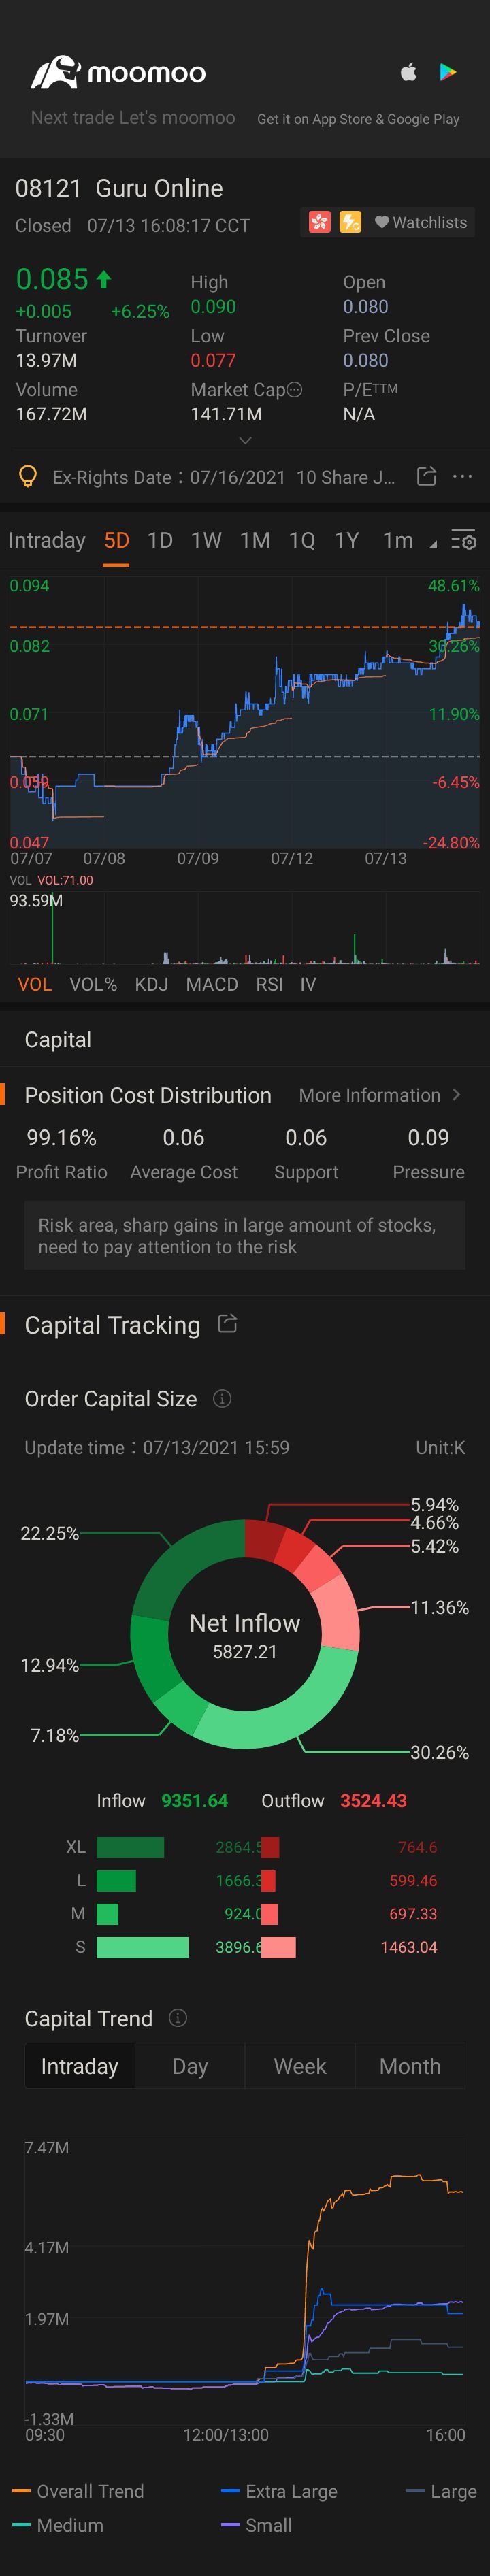Screen dimensions: 490x2576
Task: Tap the Google Play icon
Action: tap(448, 72)
